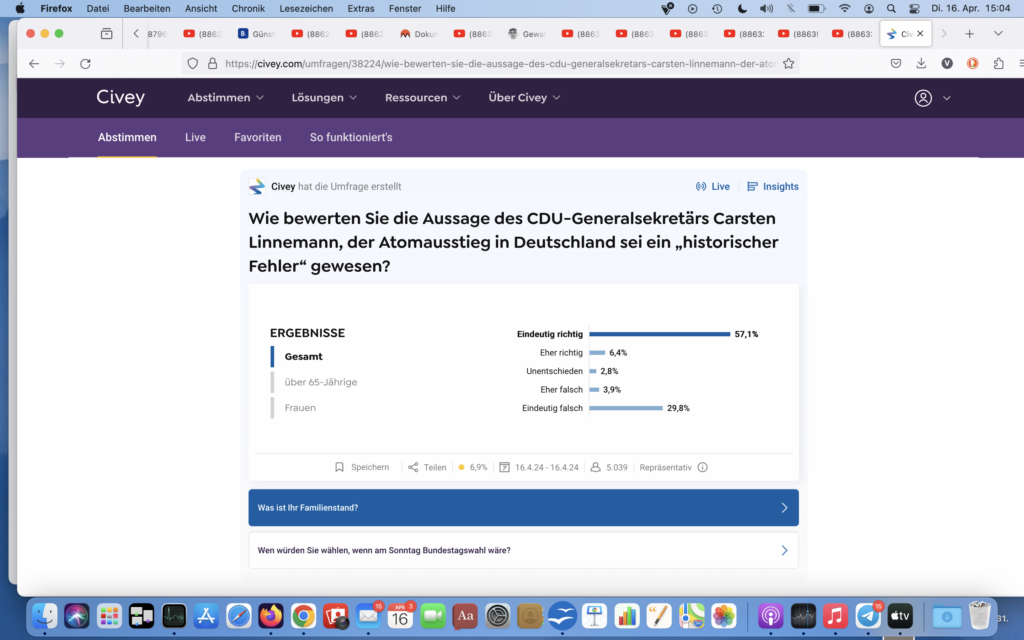Open the Lesezeichen menu in menu bar

coord(306,8)
